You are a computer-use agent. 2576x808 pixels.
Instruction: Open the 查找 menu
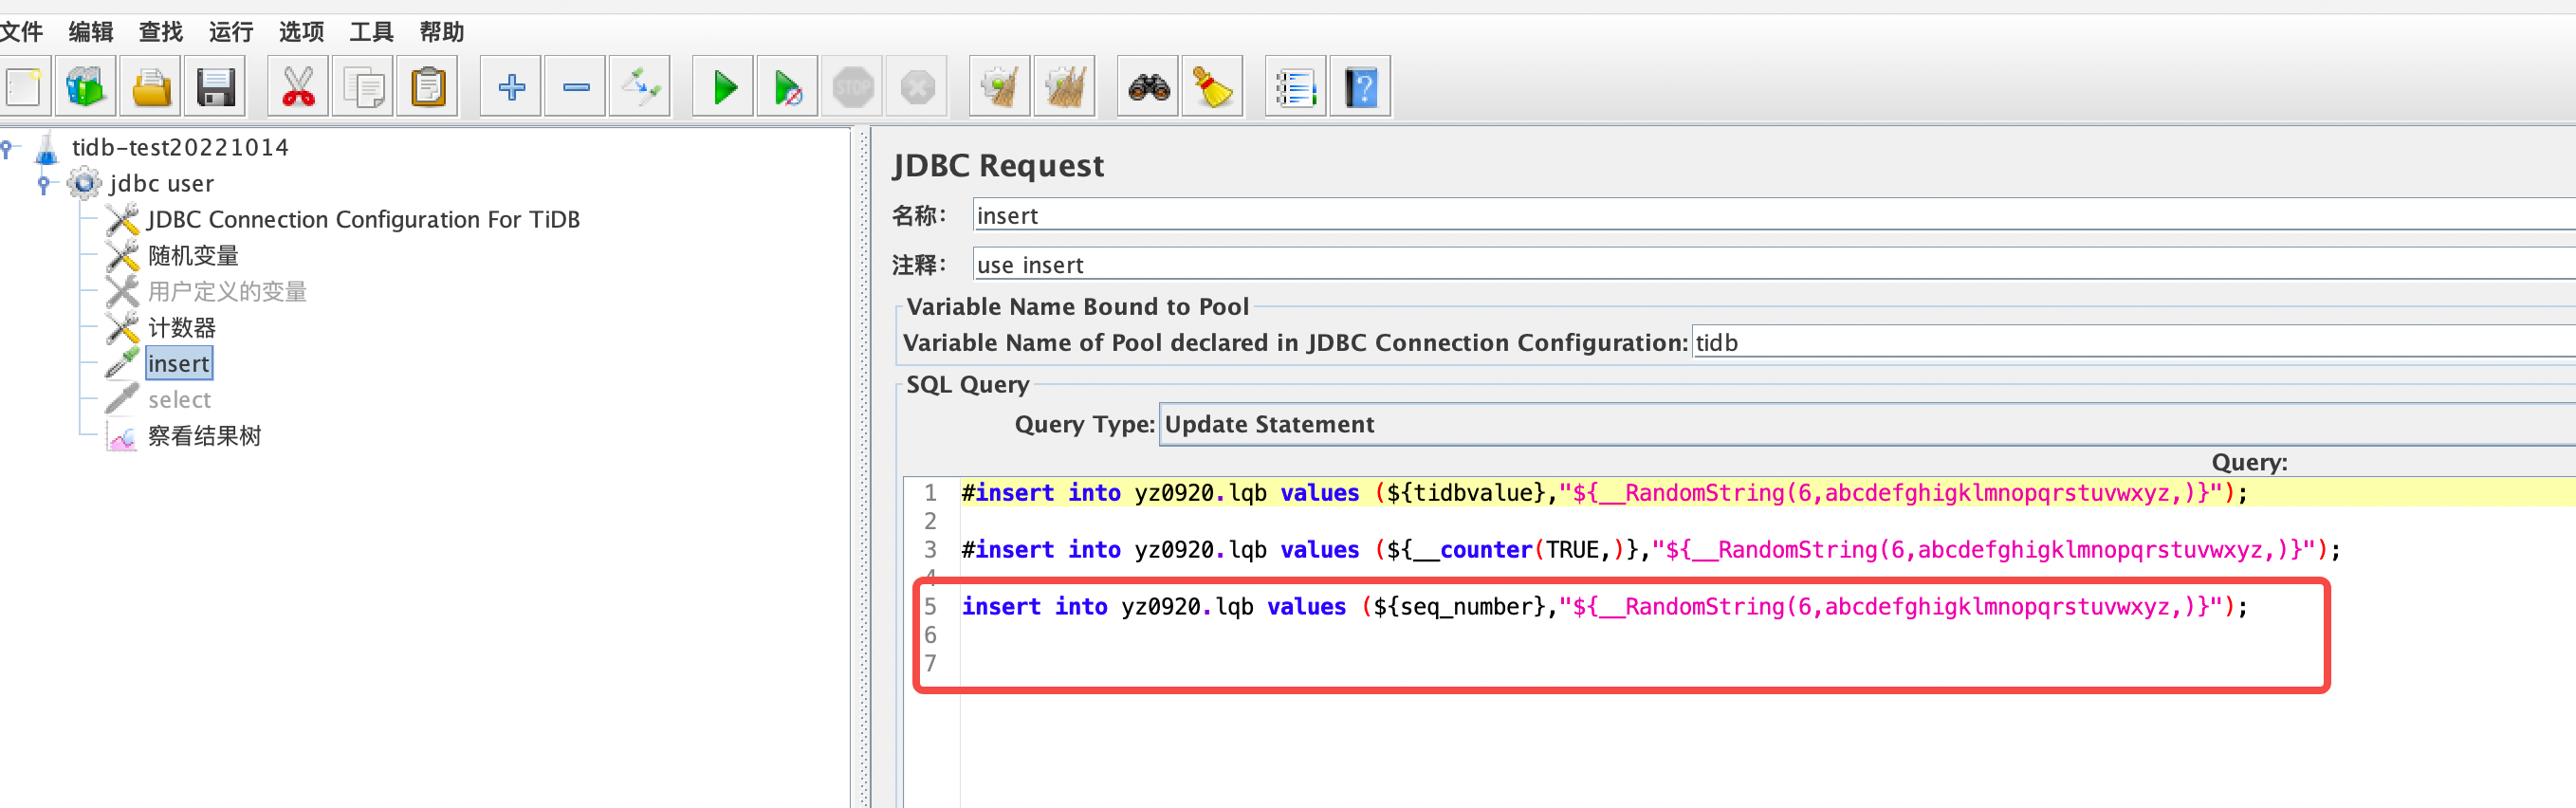[x=161, y=32]
